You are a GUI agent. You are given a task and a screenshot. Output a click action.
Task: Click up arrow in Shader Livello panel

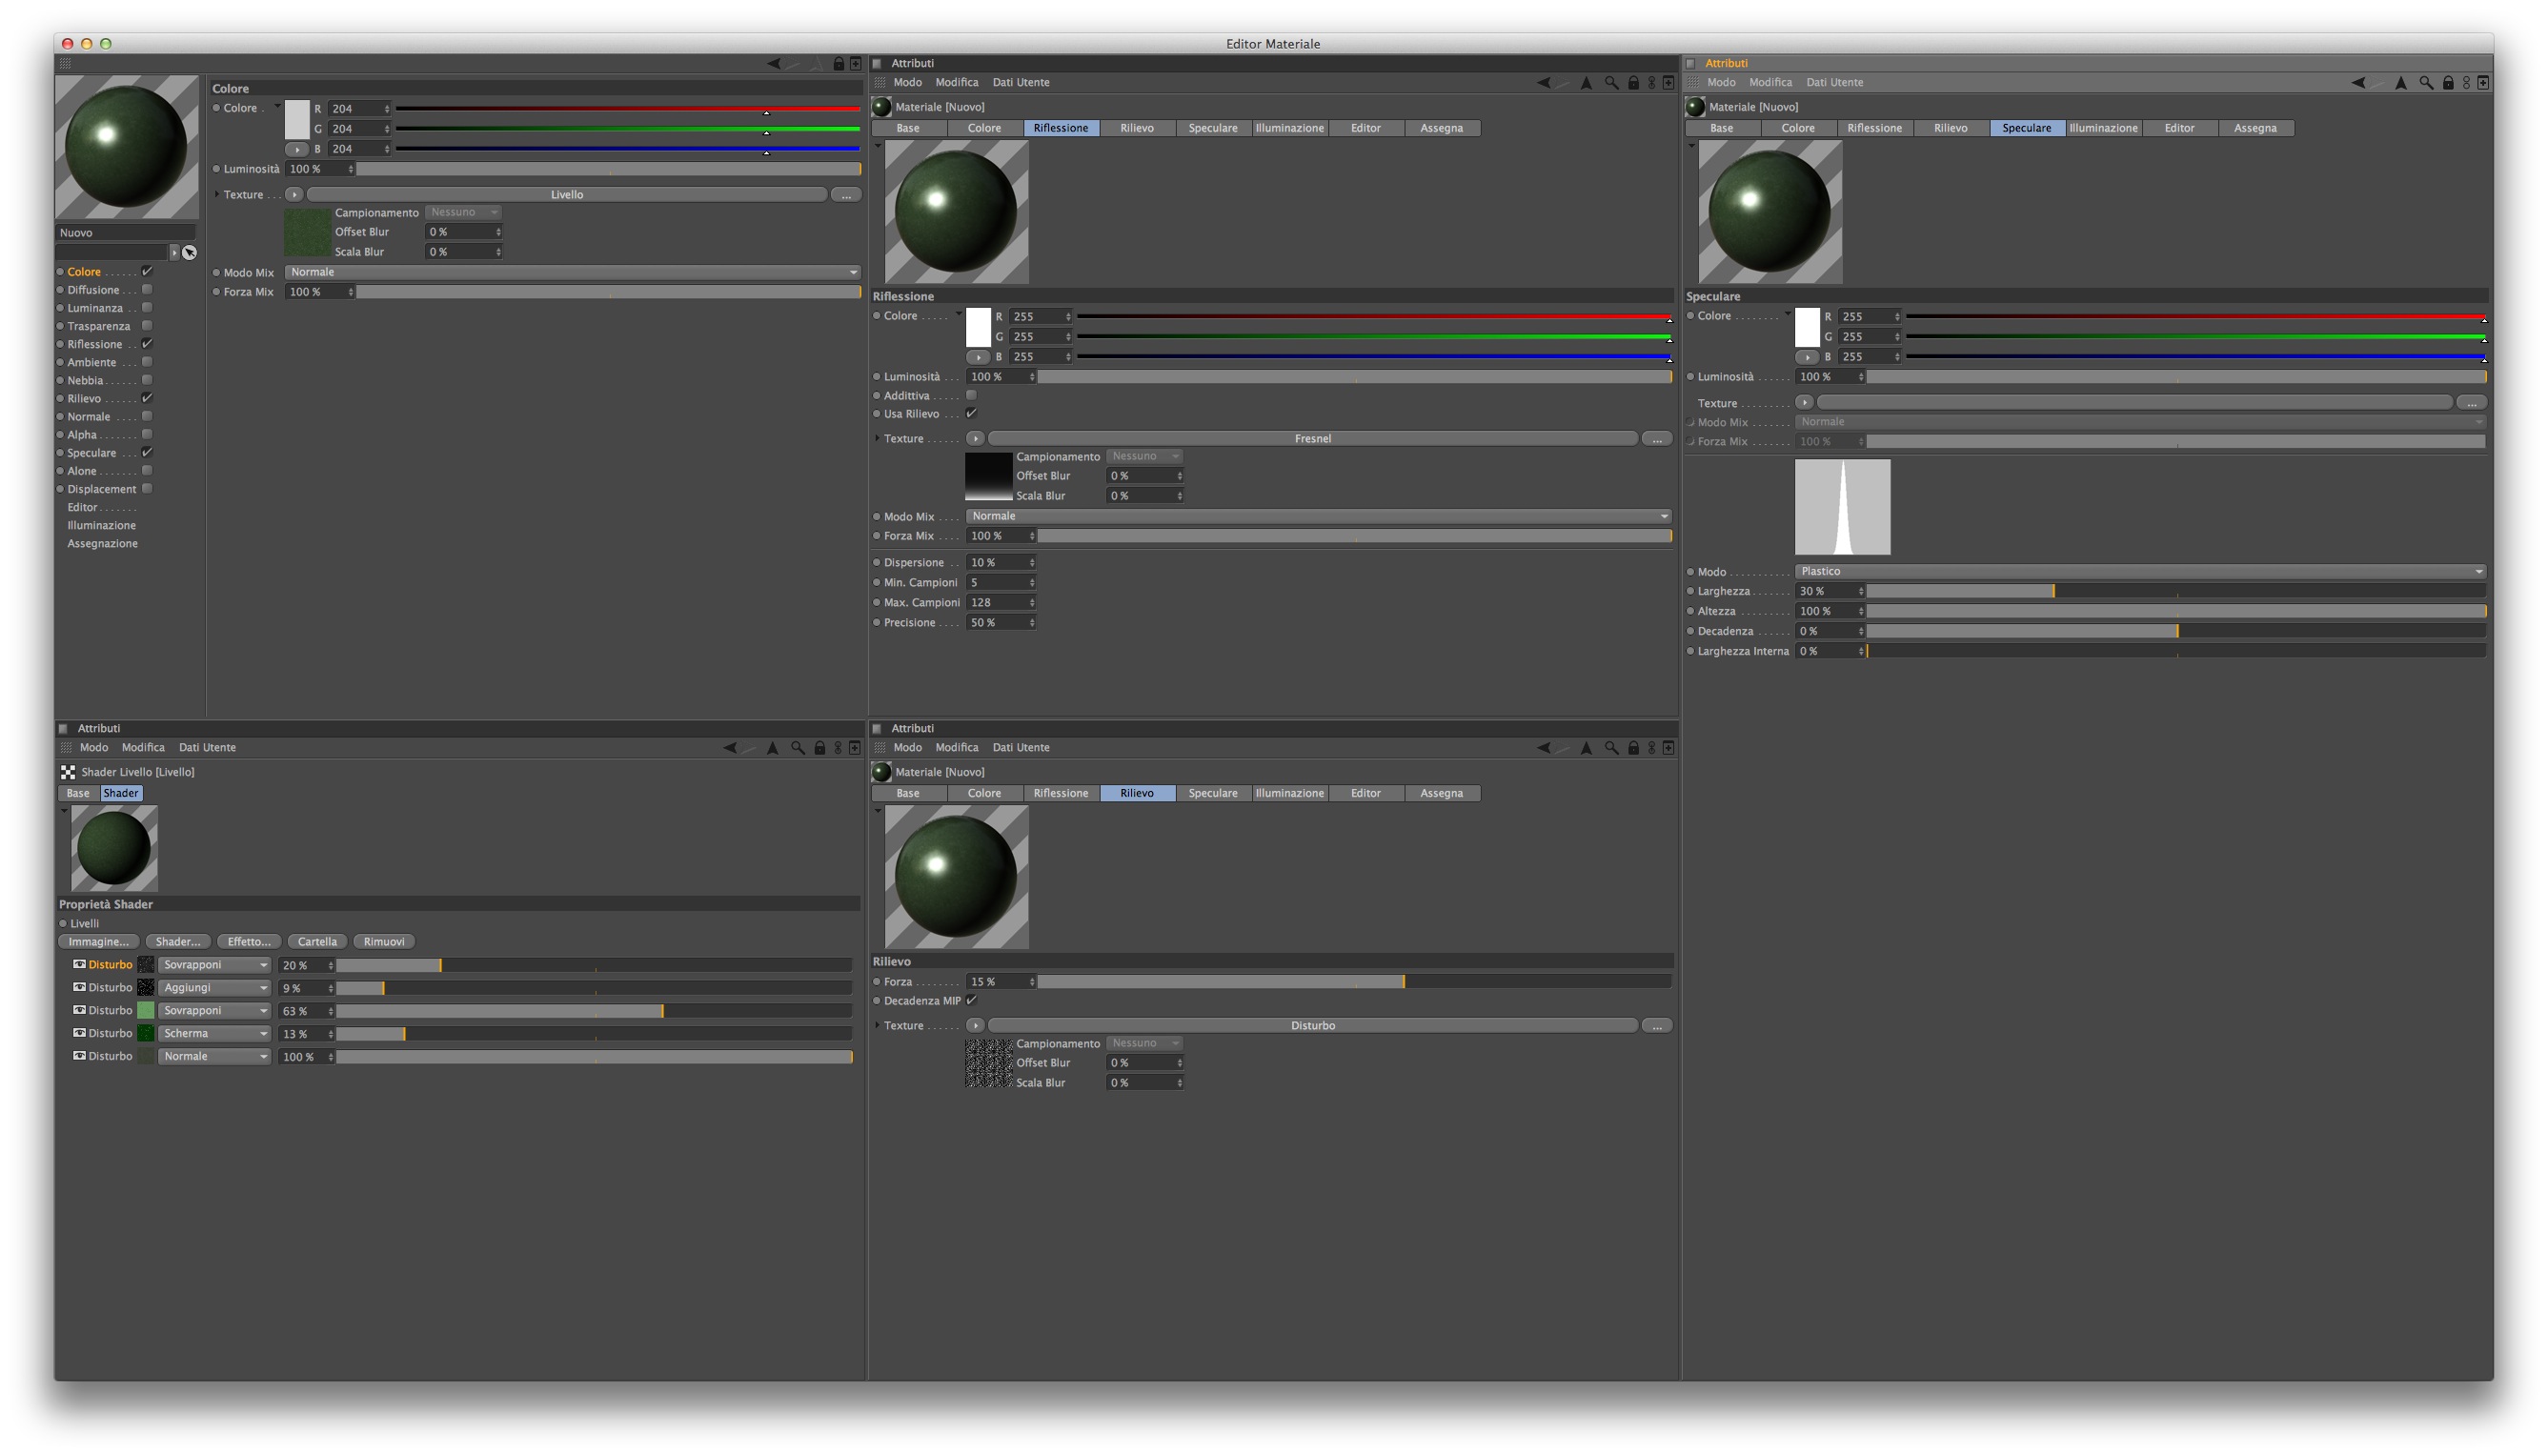point(772,748)
